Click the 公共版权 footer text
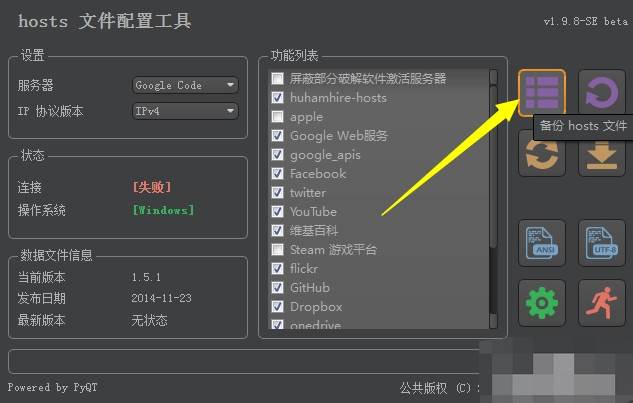The width and height of the screenshot is (633, 403). coord(423,388)
